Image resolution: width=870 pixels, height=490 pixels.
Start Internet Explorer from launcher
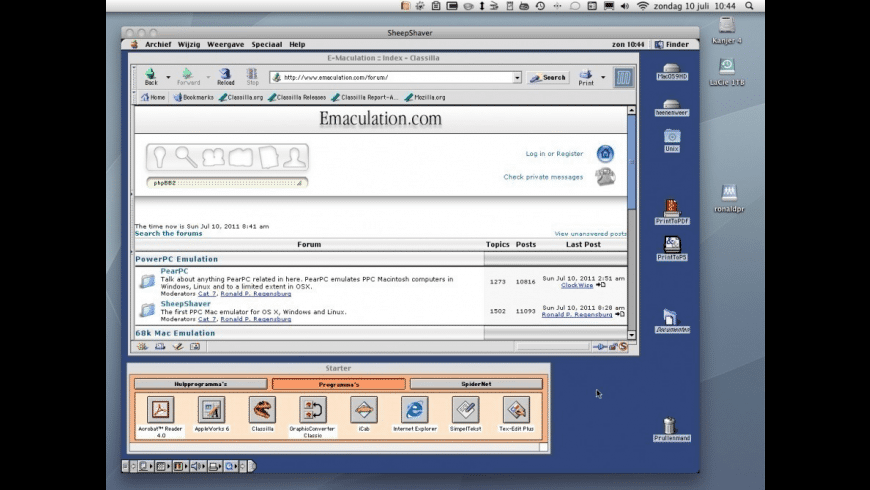pos(414,409)
